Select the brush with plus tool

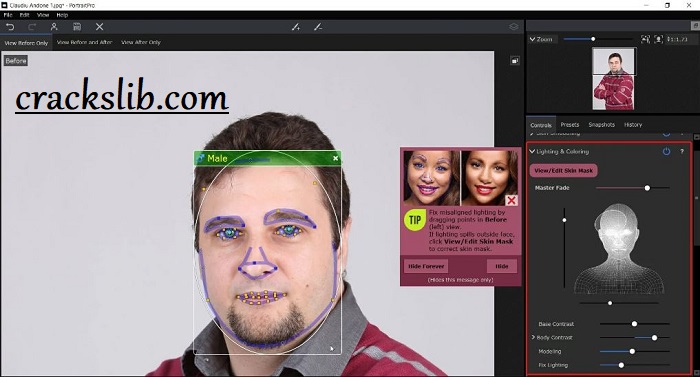point(296,27)
